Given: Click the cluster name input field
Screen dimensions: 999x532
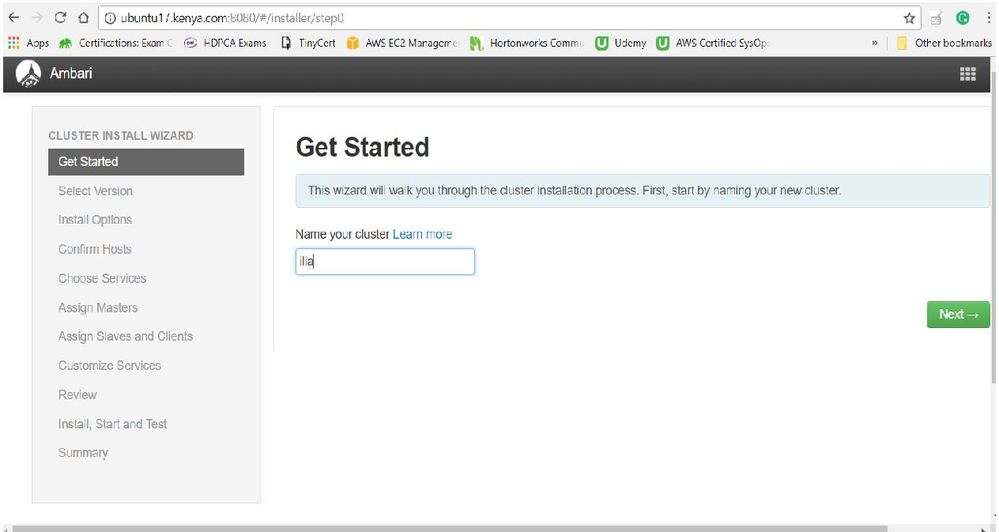Looking at the screenshot, I should [385, 262].
